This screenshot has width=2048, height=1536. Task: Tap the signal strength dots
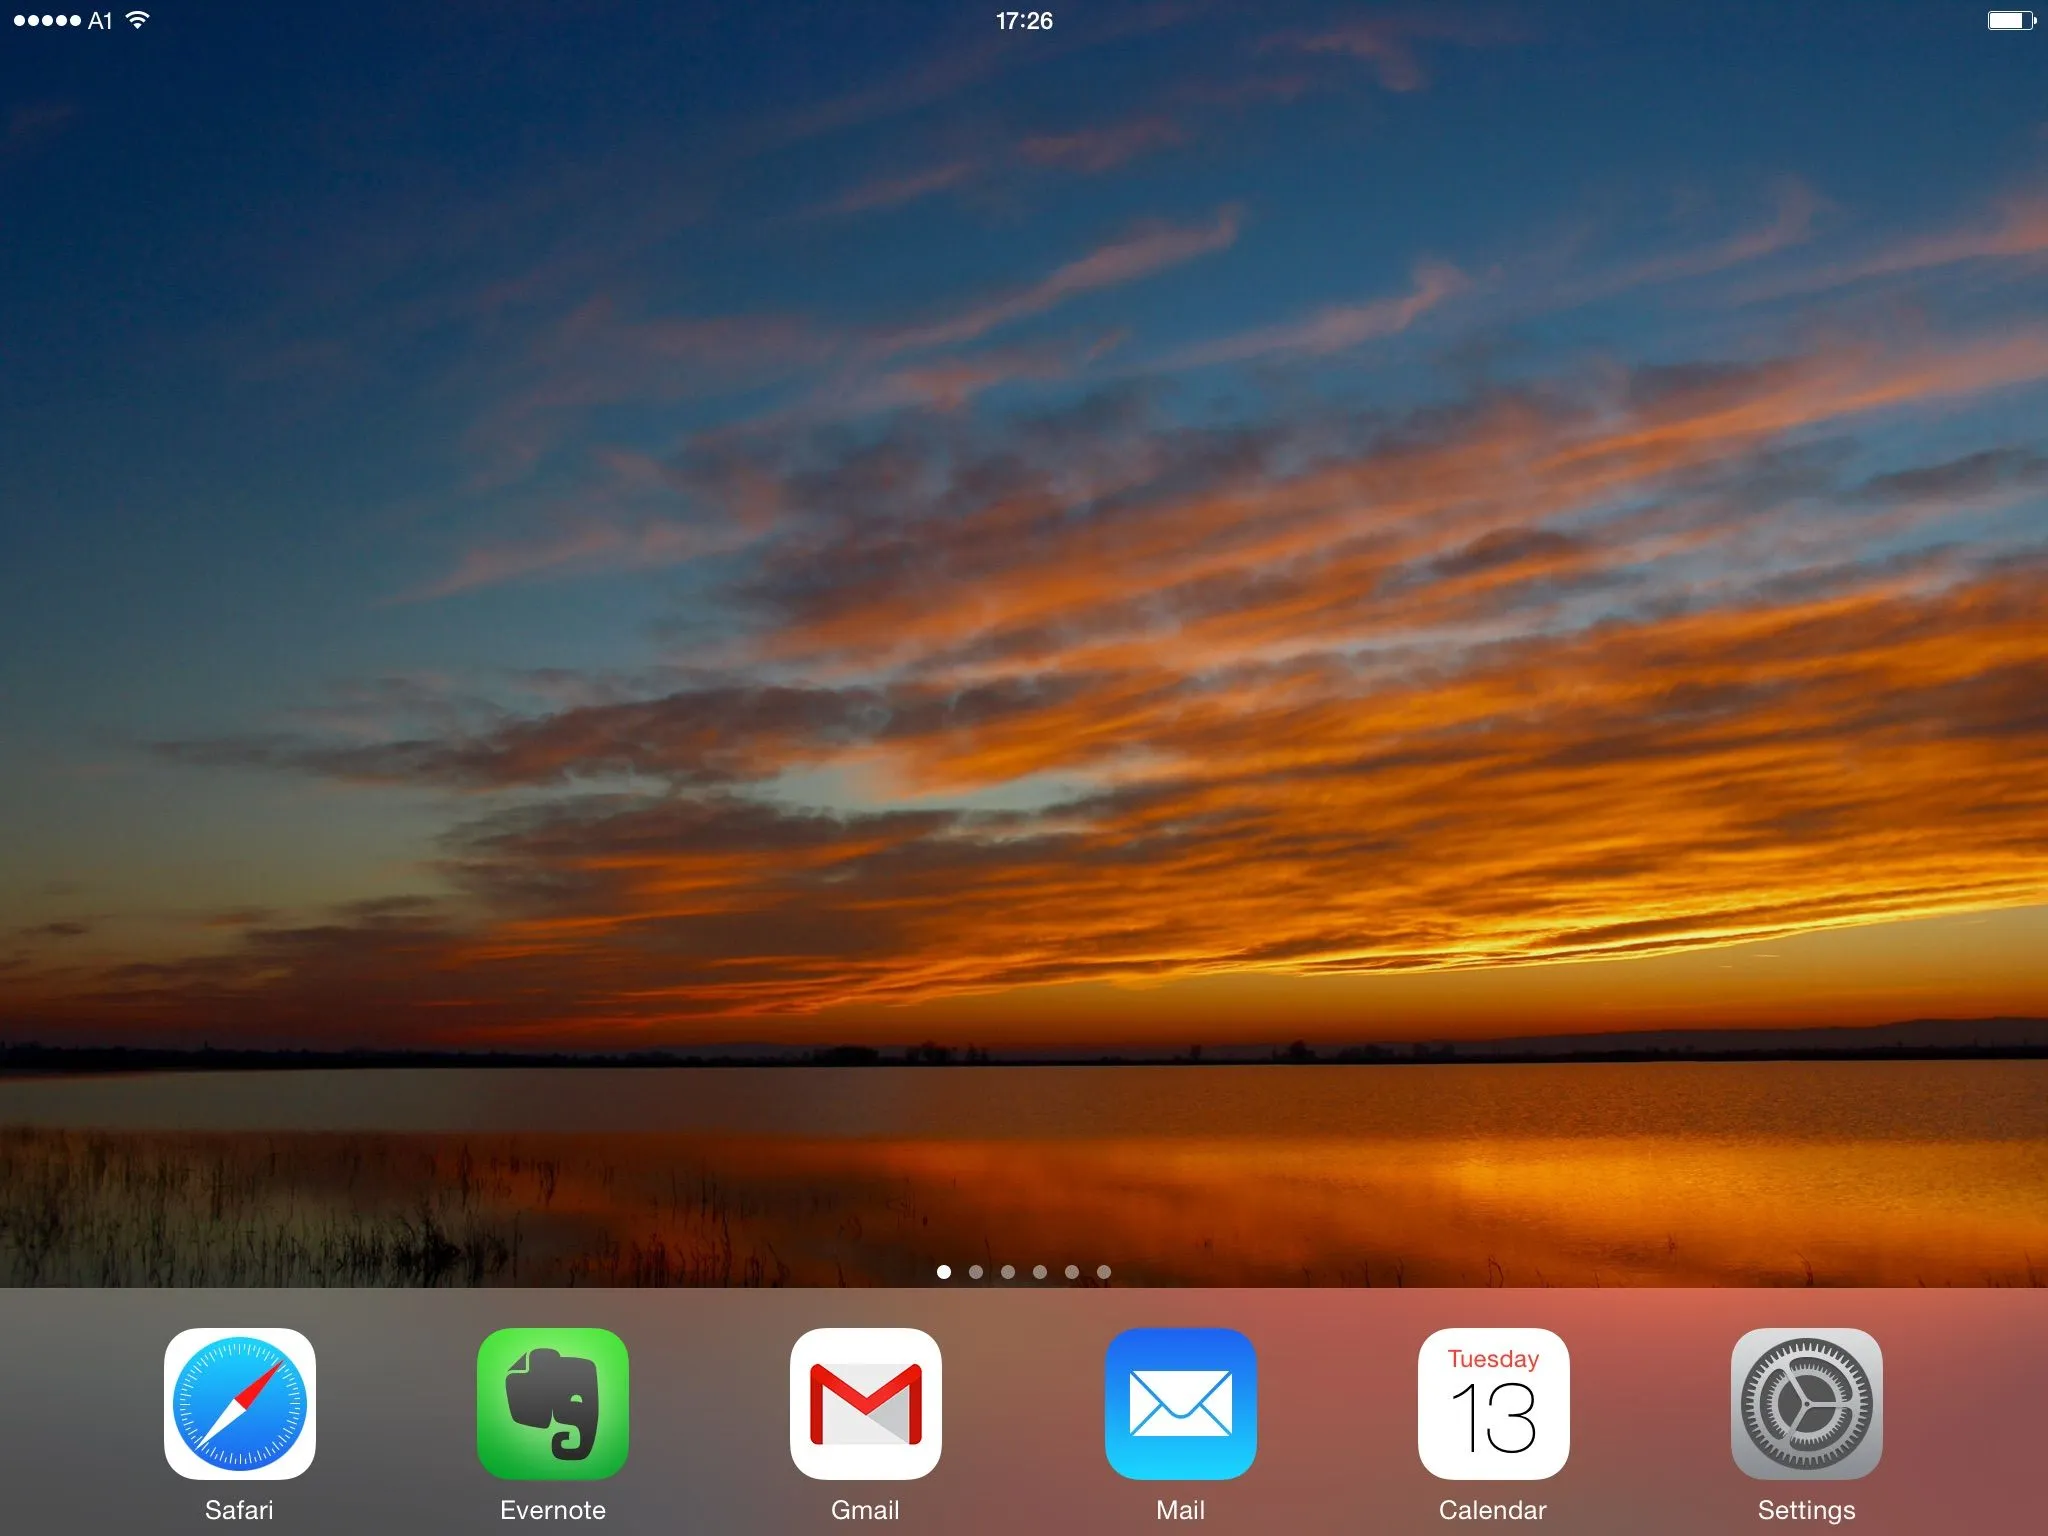[x=46, y=20]
